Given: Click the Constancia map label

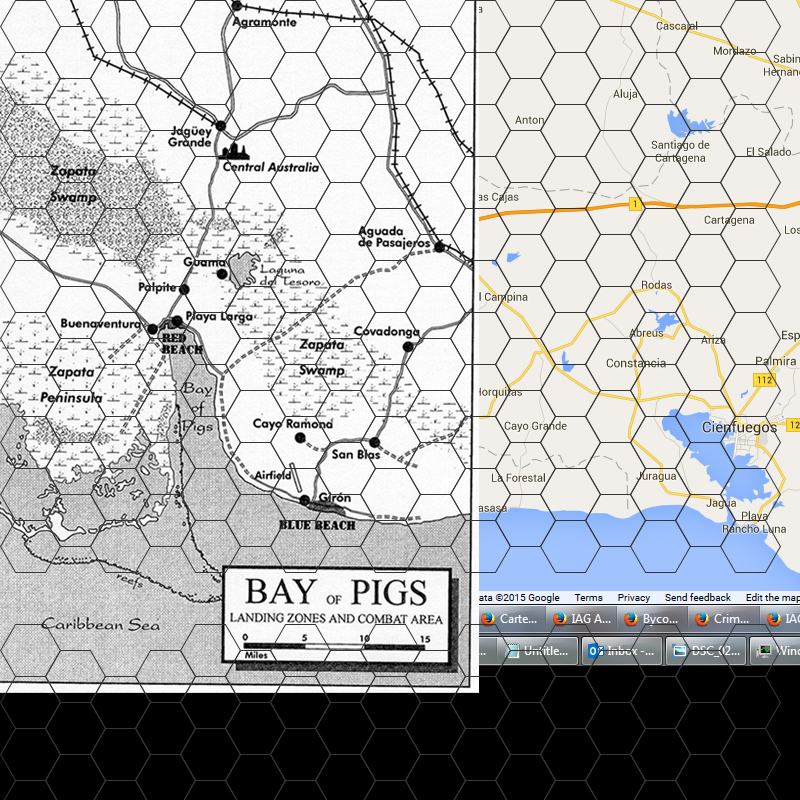Looking at the screenshot, I should click(636, 363).
